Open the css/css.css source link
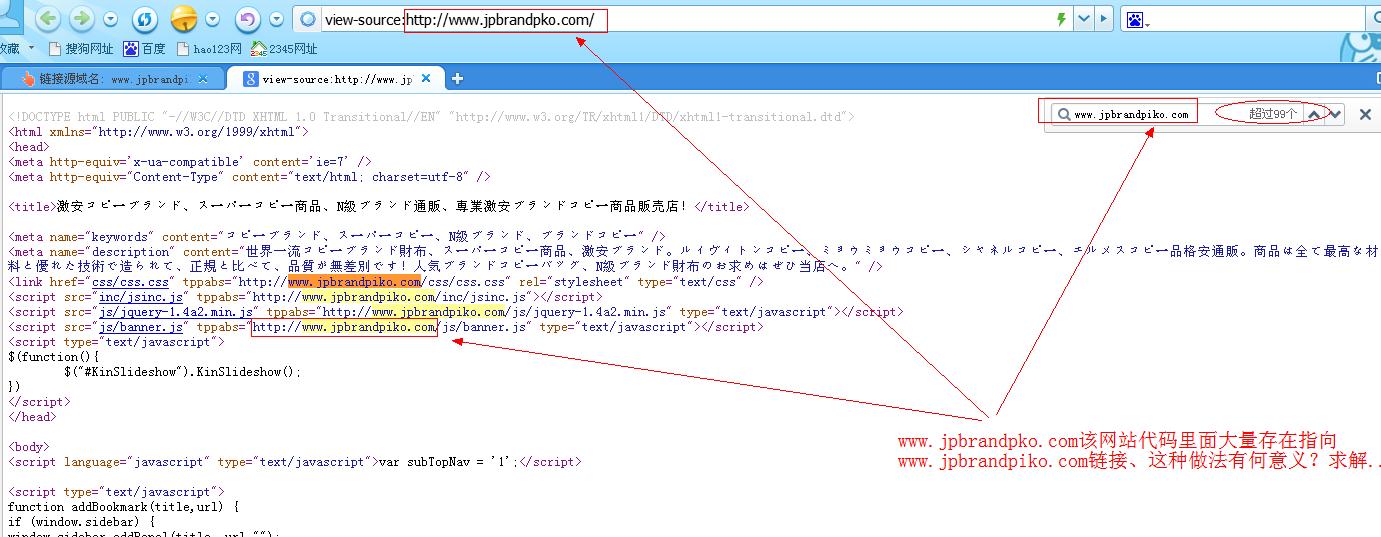This screenshot has height=537, width=1381. (130, 282)
